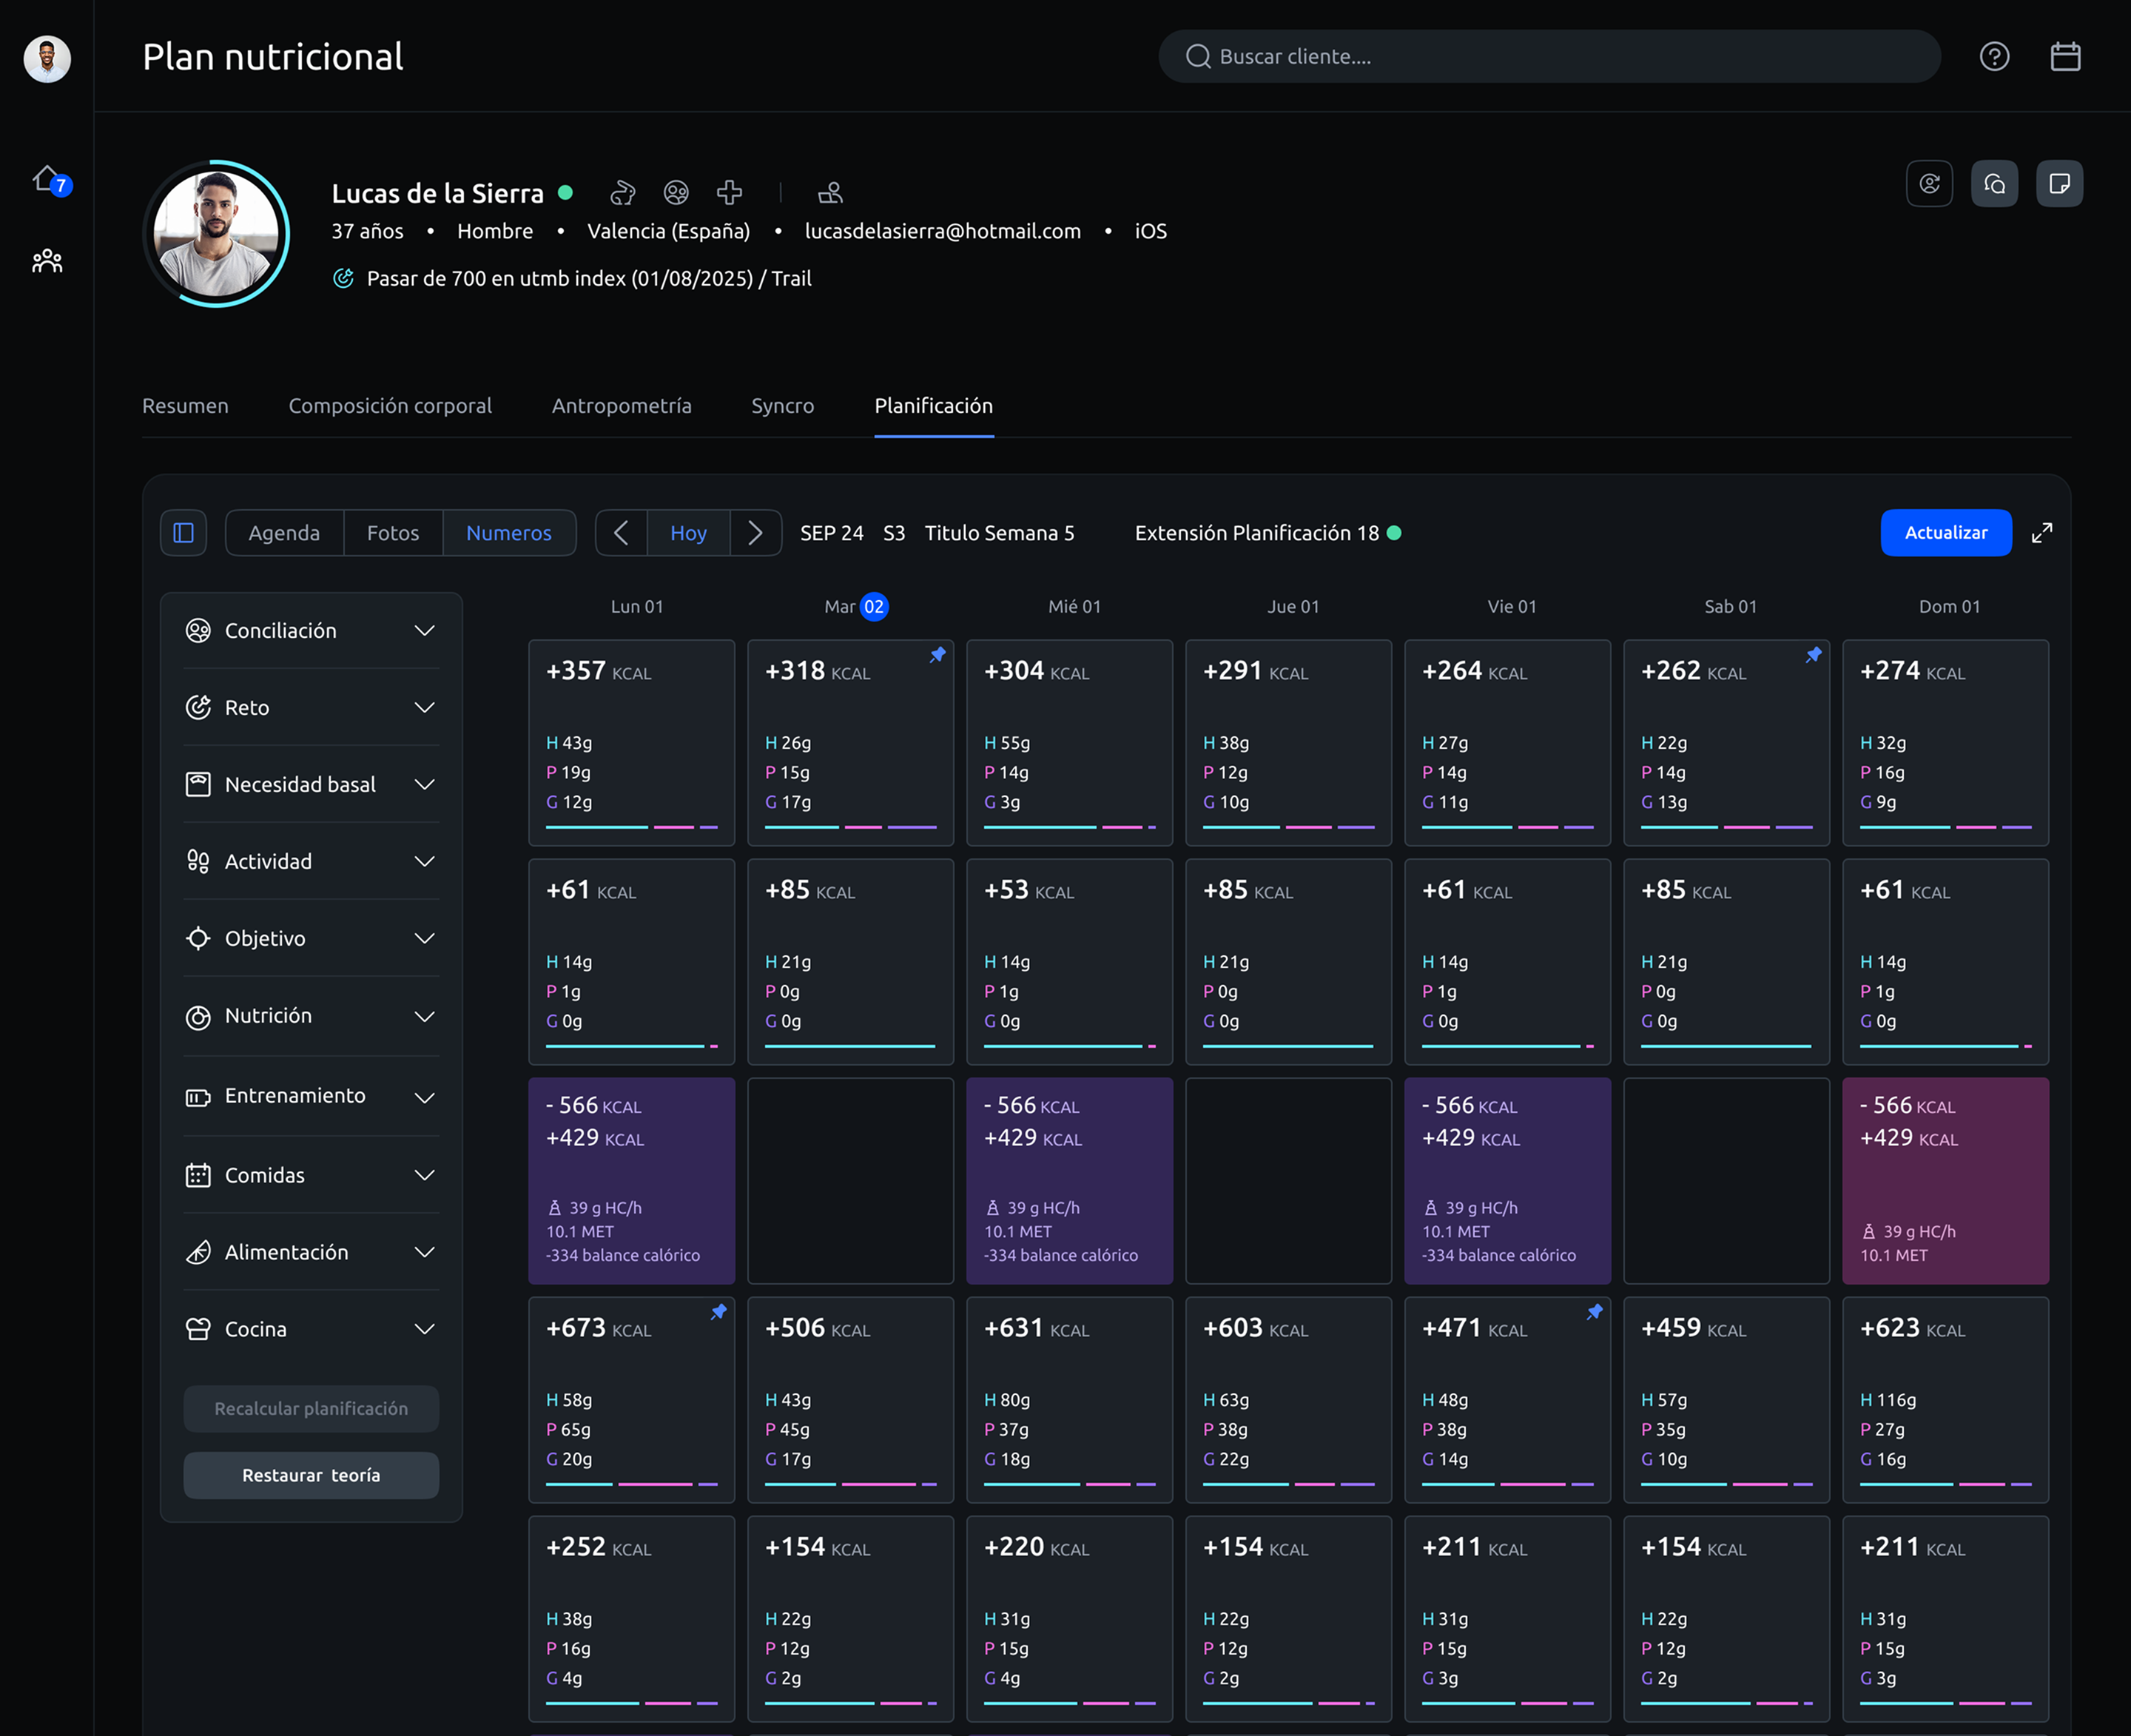Expand the Entrenamiento section chevron

click(425, 1097)
